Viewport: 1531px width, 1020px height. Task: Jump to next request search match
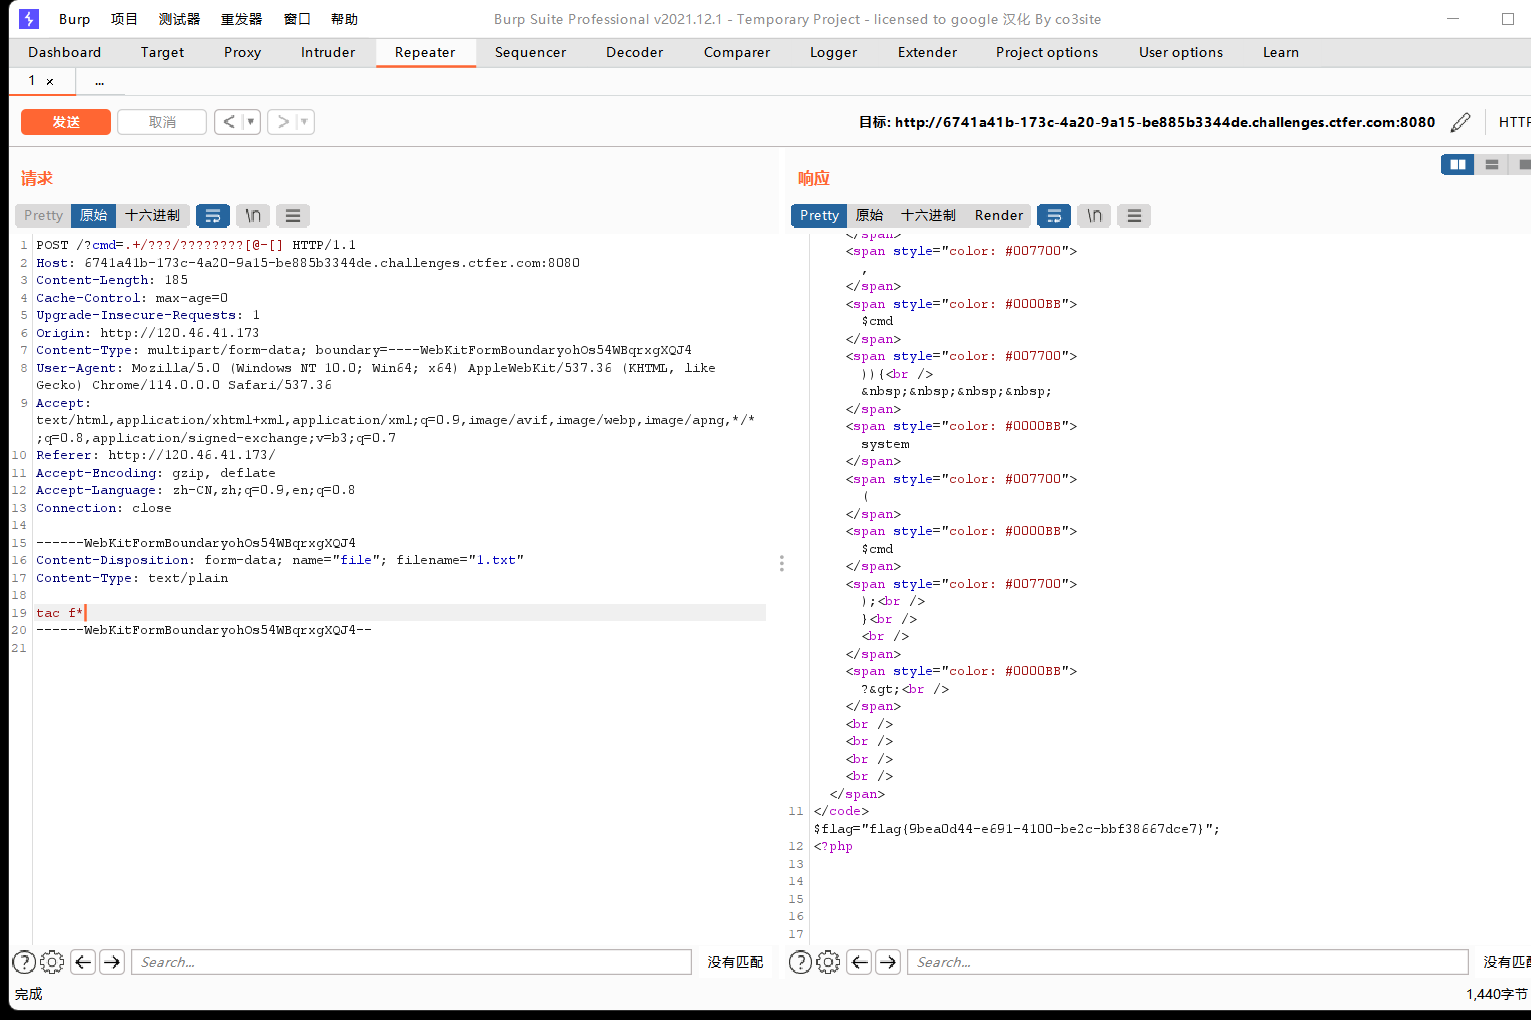coord(112,962)
